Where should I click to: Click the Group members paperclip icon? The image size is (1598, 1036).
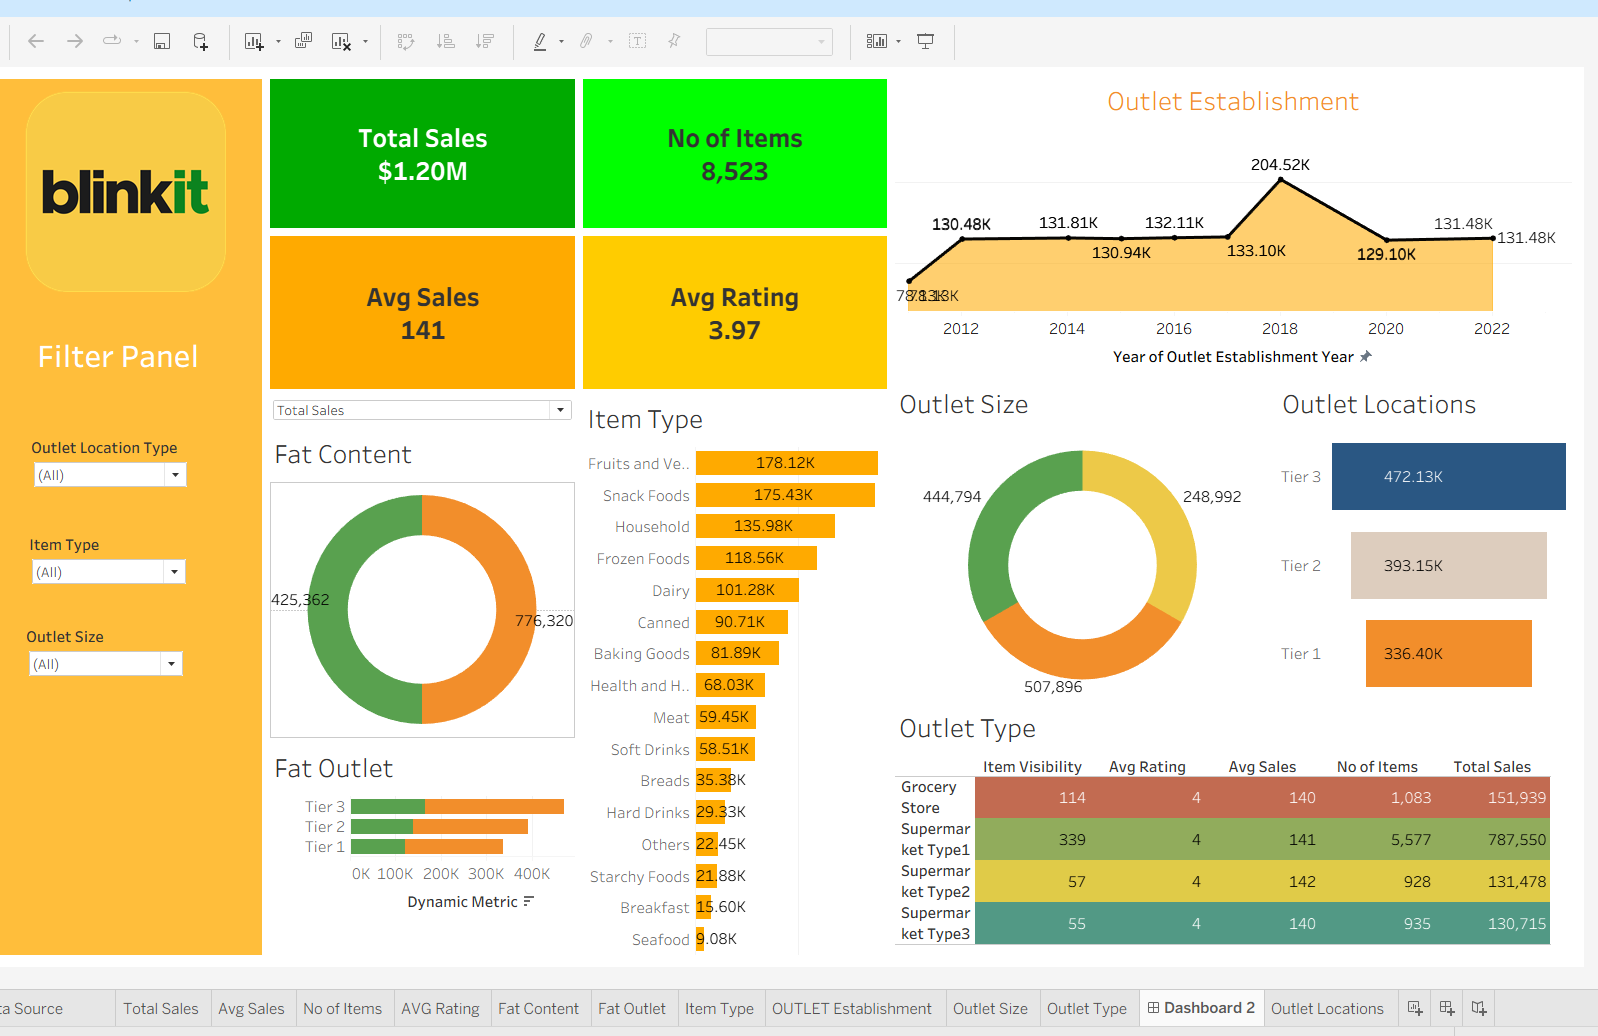click(x=587, y=41)
